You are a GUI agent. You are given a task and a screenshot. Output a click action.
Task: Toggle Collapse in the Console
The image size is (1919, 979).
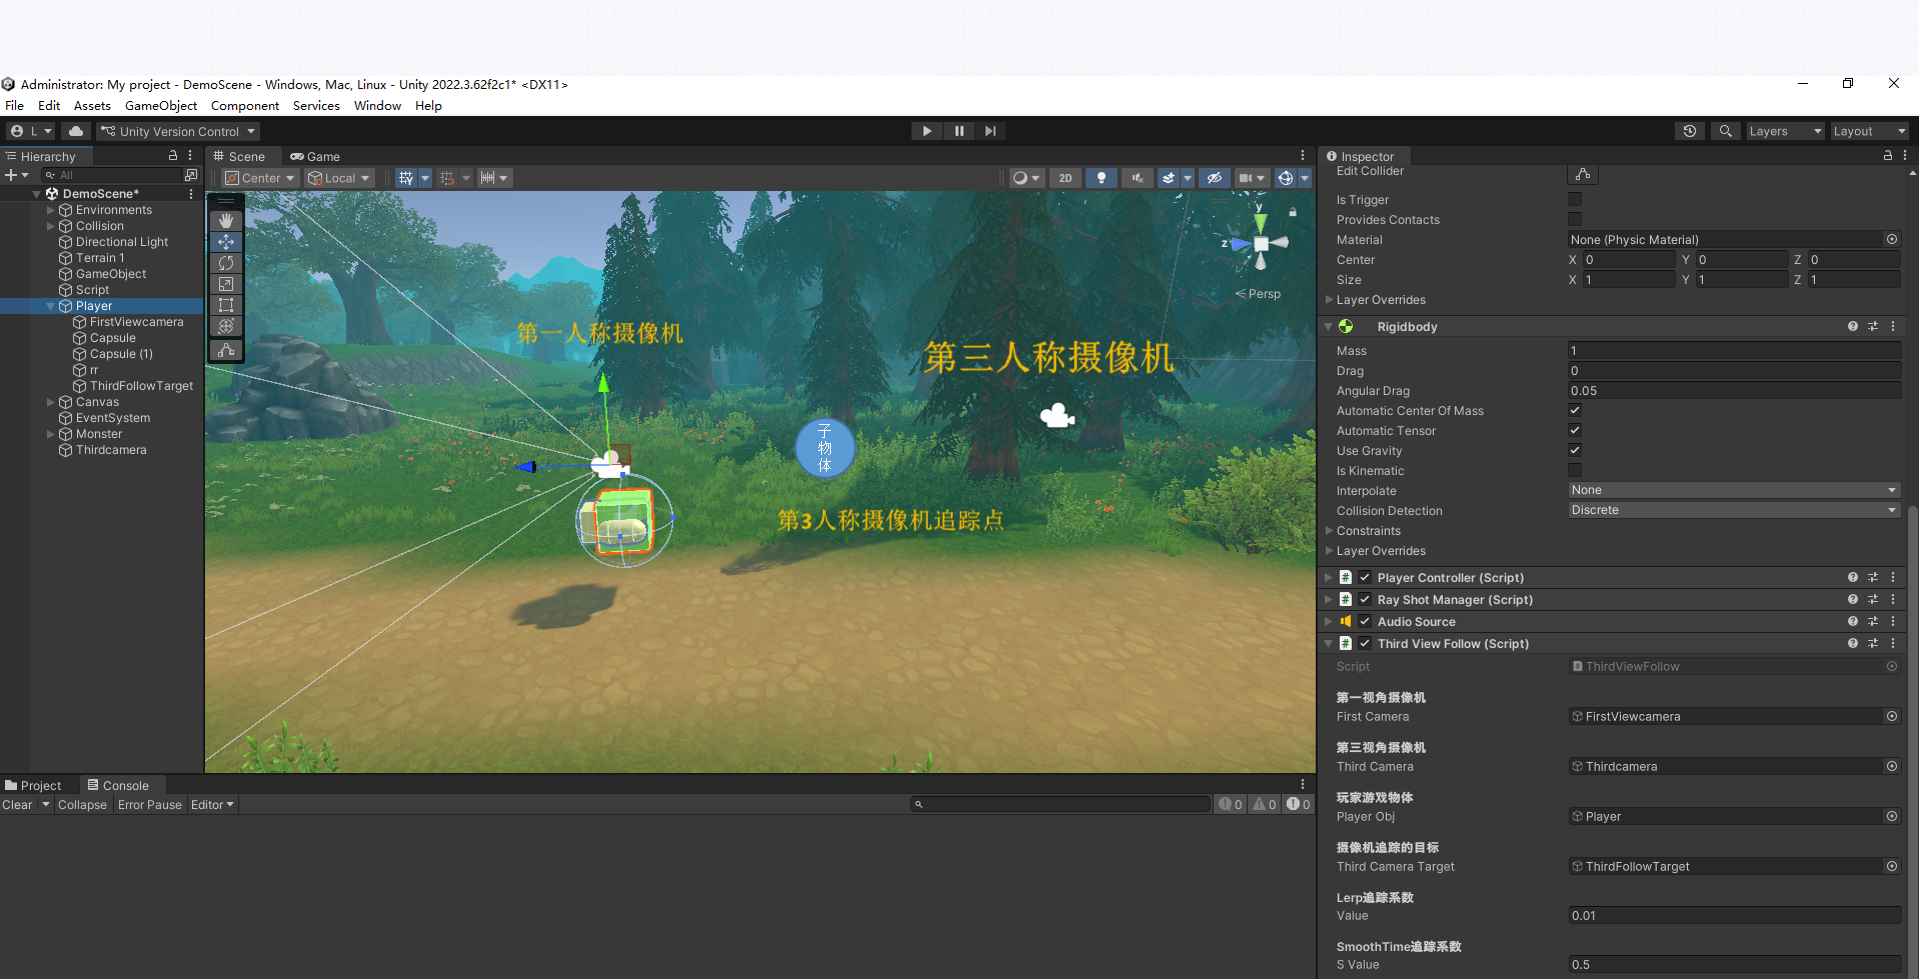pyautogui.click(x=82, y=805)
